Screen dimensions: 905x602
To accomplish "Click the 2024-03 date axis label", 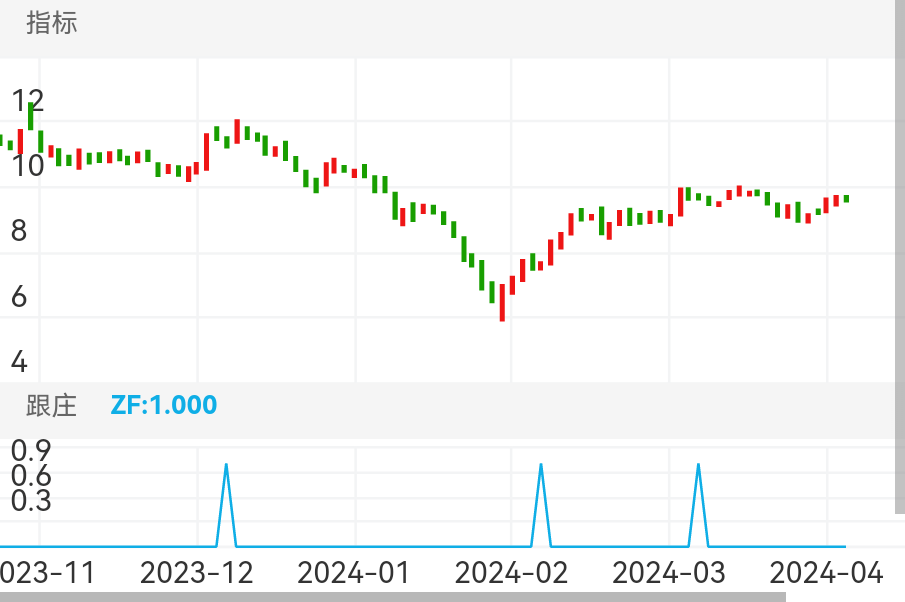I will coord(668,573).
